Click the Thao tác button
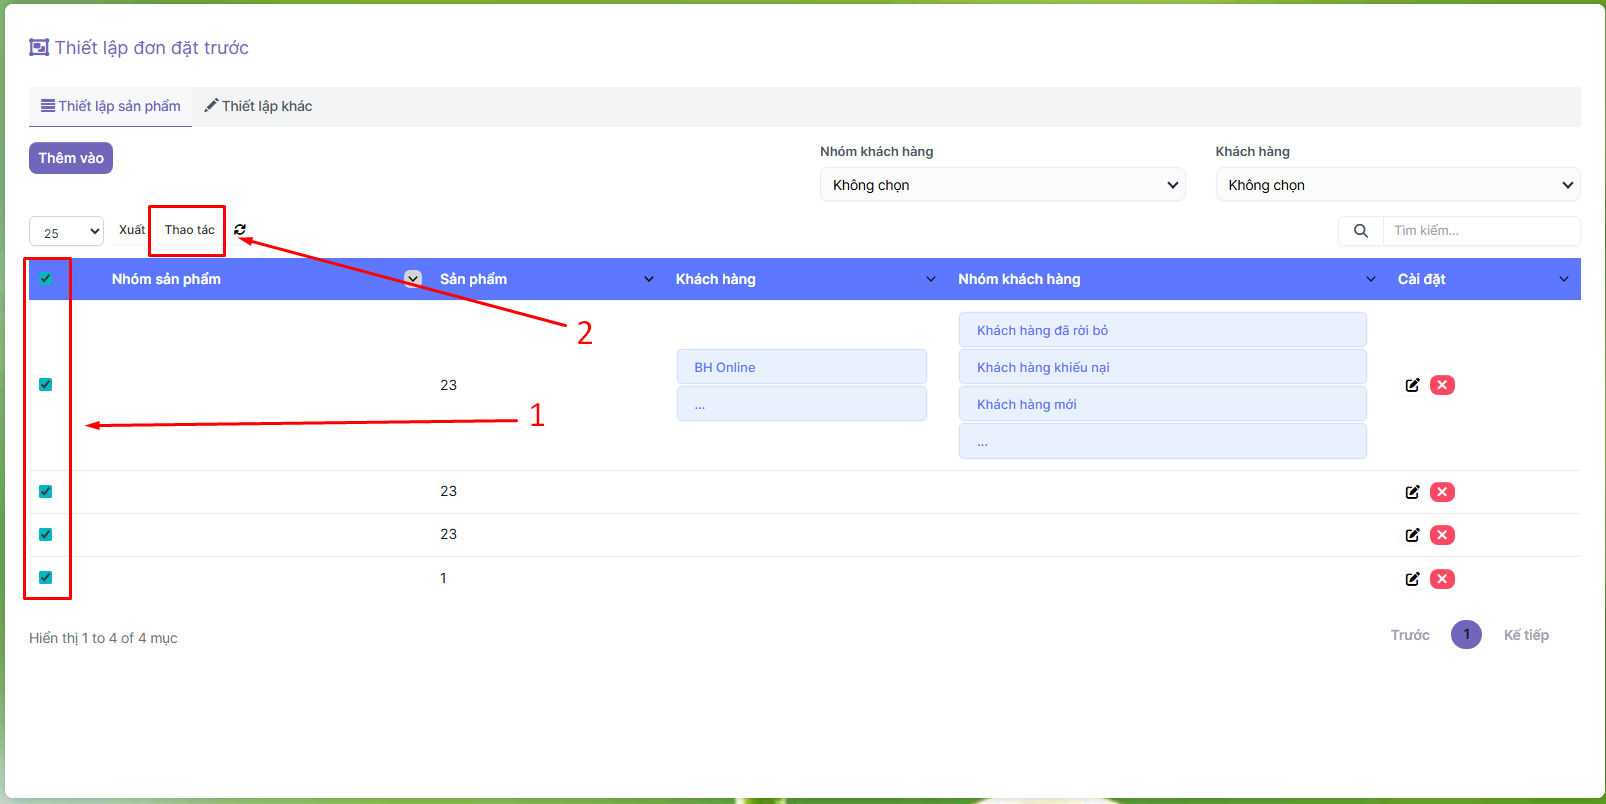The height and width of the screenshot is (804, 1606). coord(189,230)
